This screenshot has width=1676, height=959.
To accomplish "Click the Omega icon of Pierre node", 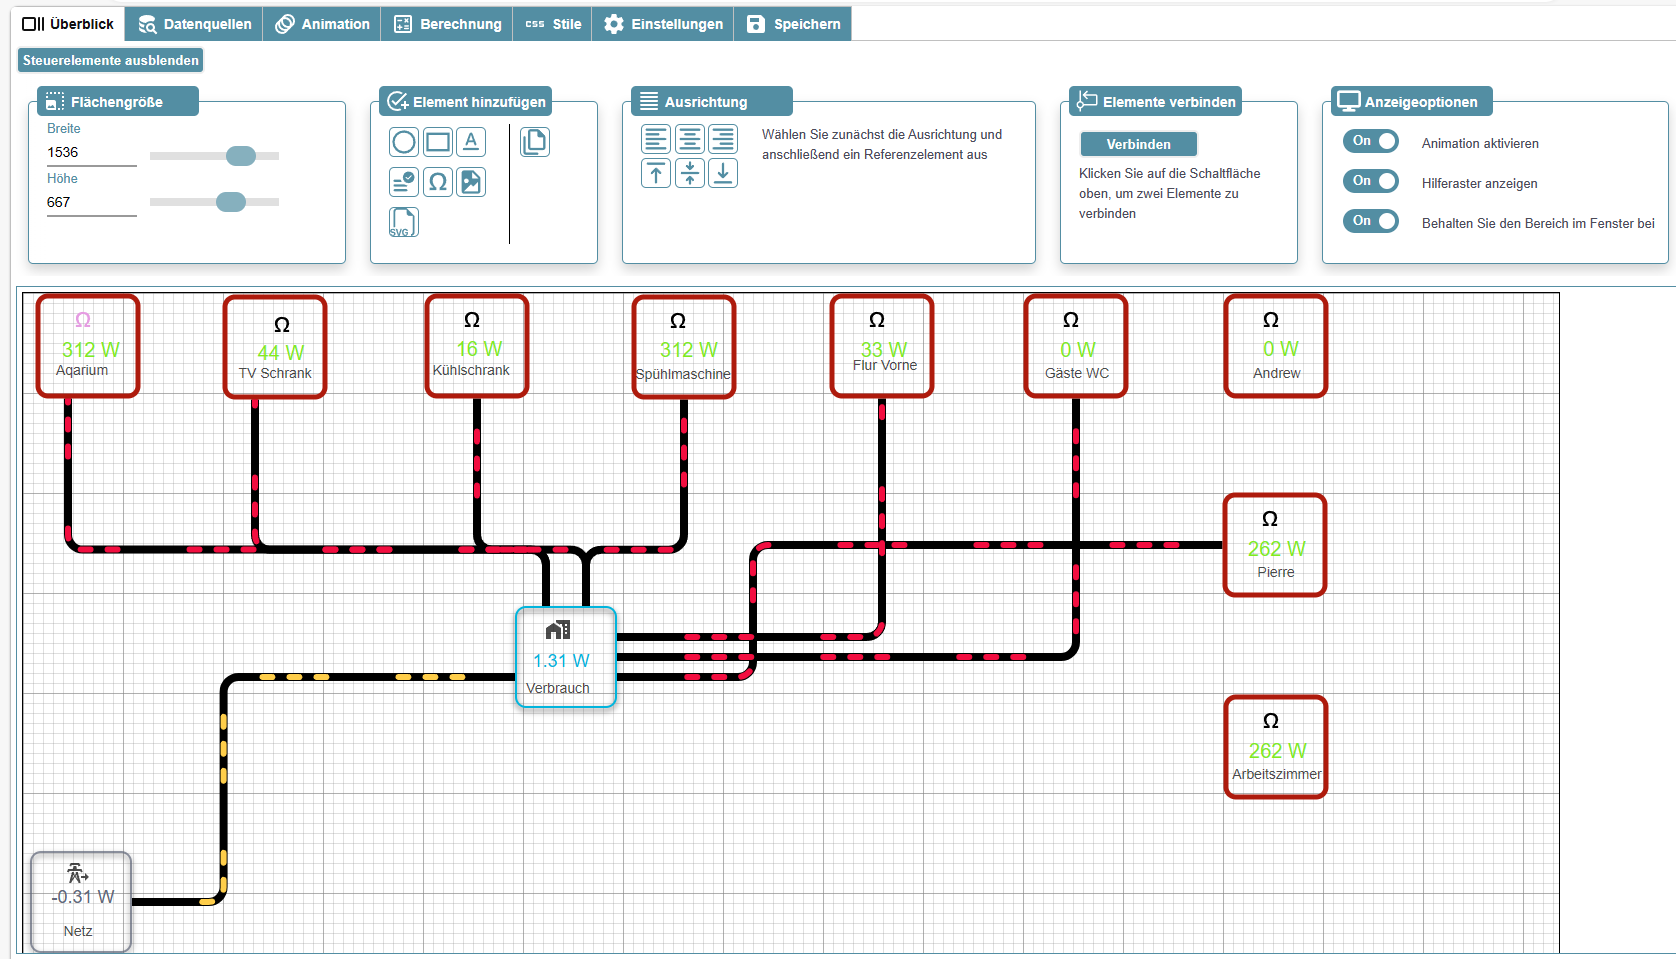I will pos(1270,519).
